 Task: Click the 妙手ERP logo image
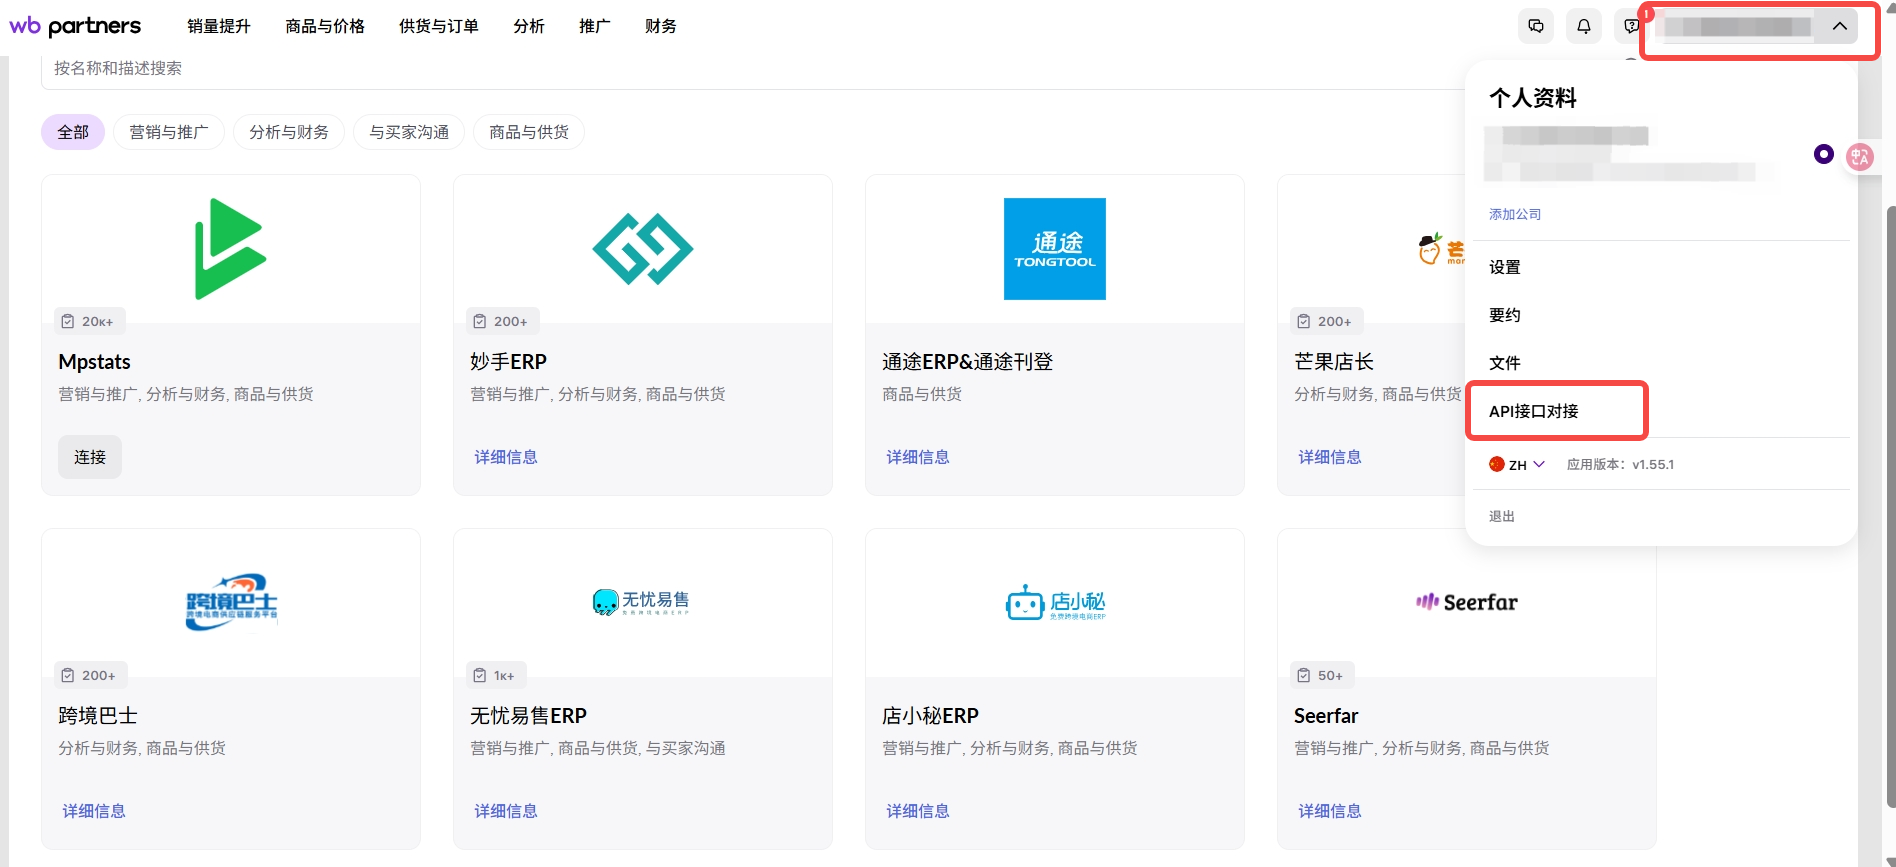(x=643, y=249)
